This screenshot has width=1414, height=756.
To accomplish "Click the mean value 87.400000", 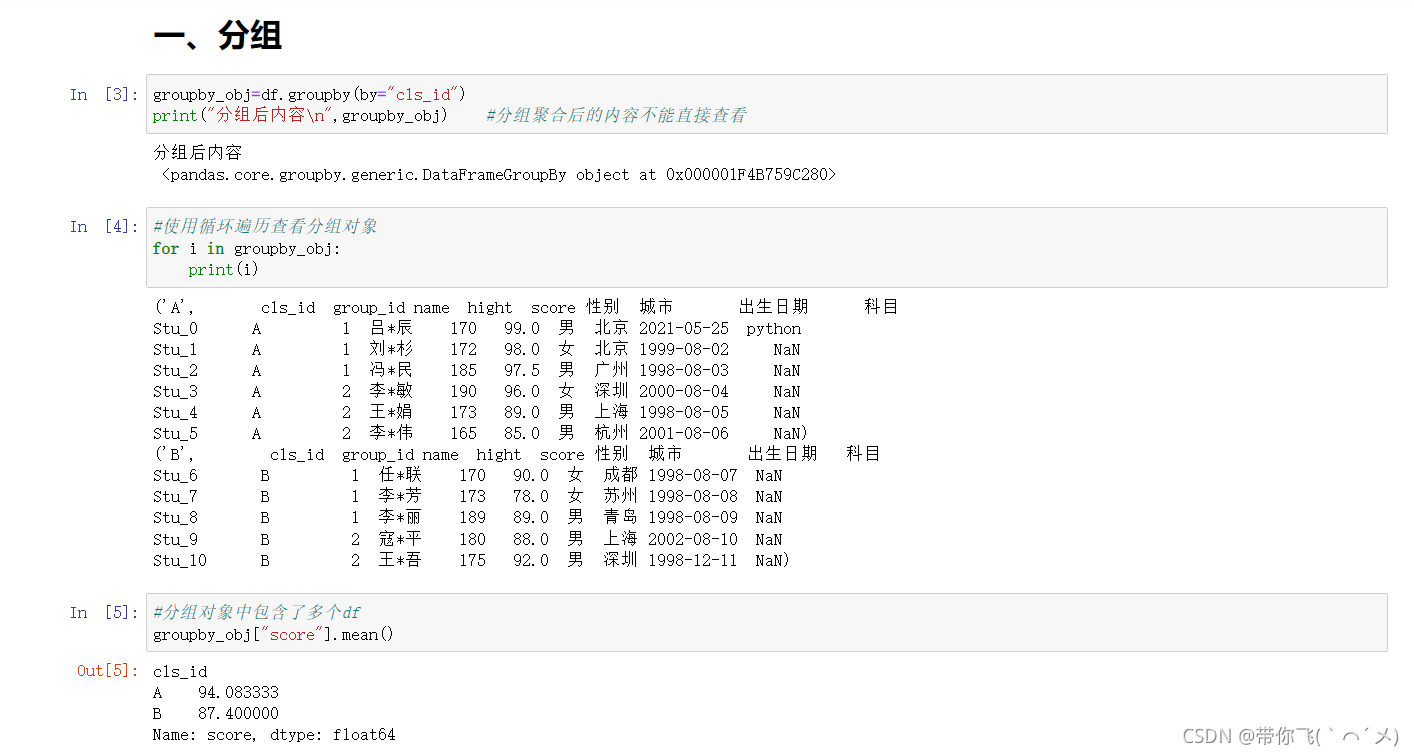I will pyautogui.click(x=238, y=714).
